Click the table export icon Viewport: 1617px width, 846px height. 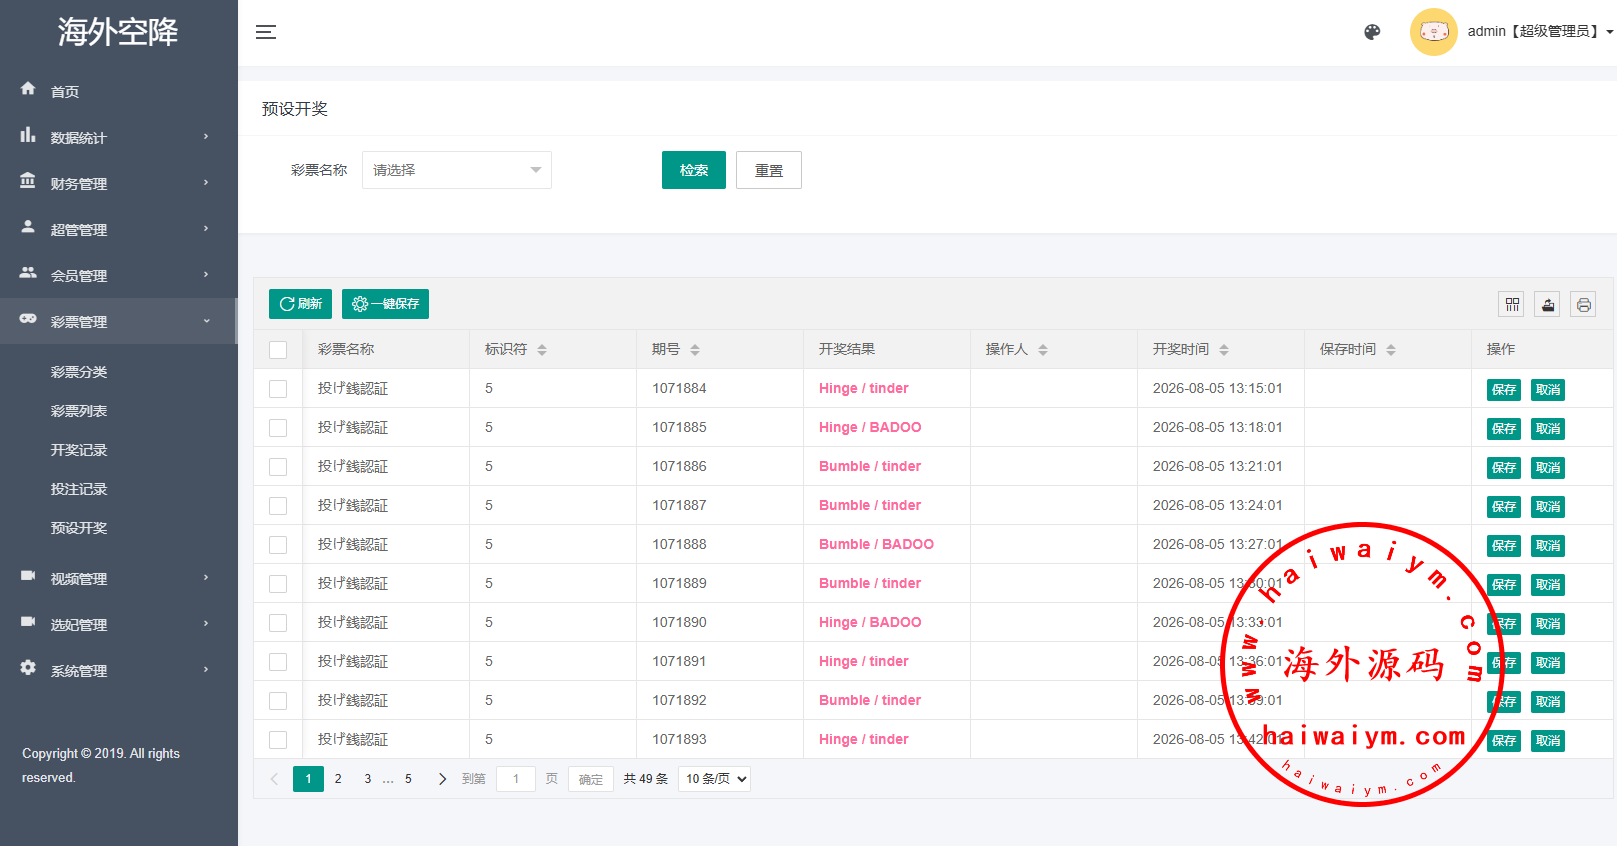[1548, 304]
